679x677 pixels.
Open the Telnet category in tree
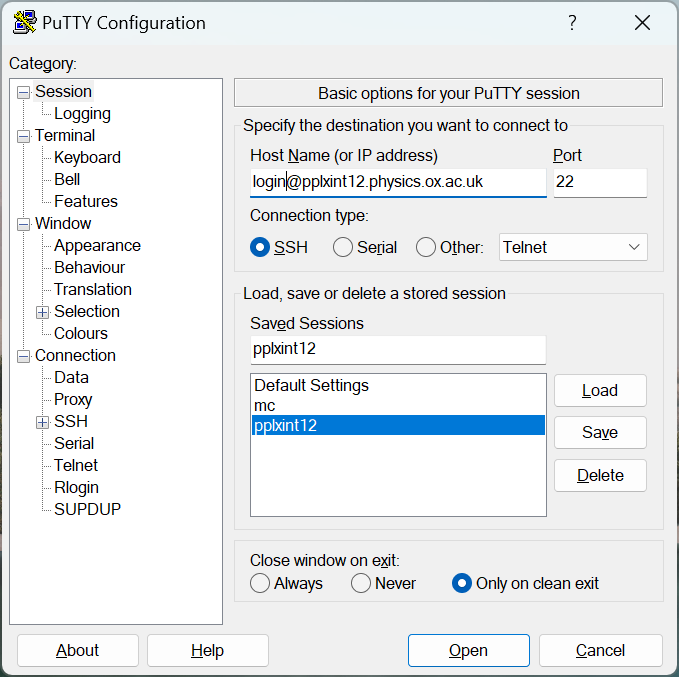76,466
